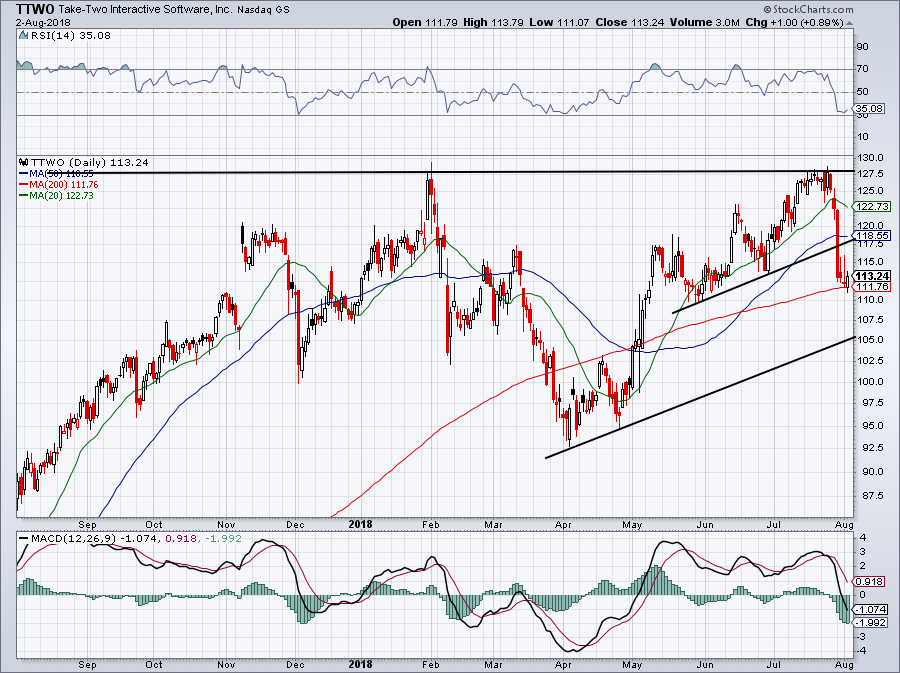Click the candlestick icon beside TTWO (Daily)
This screenshot has width=900, height=673.
click(24, 162)
